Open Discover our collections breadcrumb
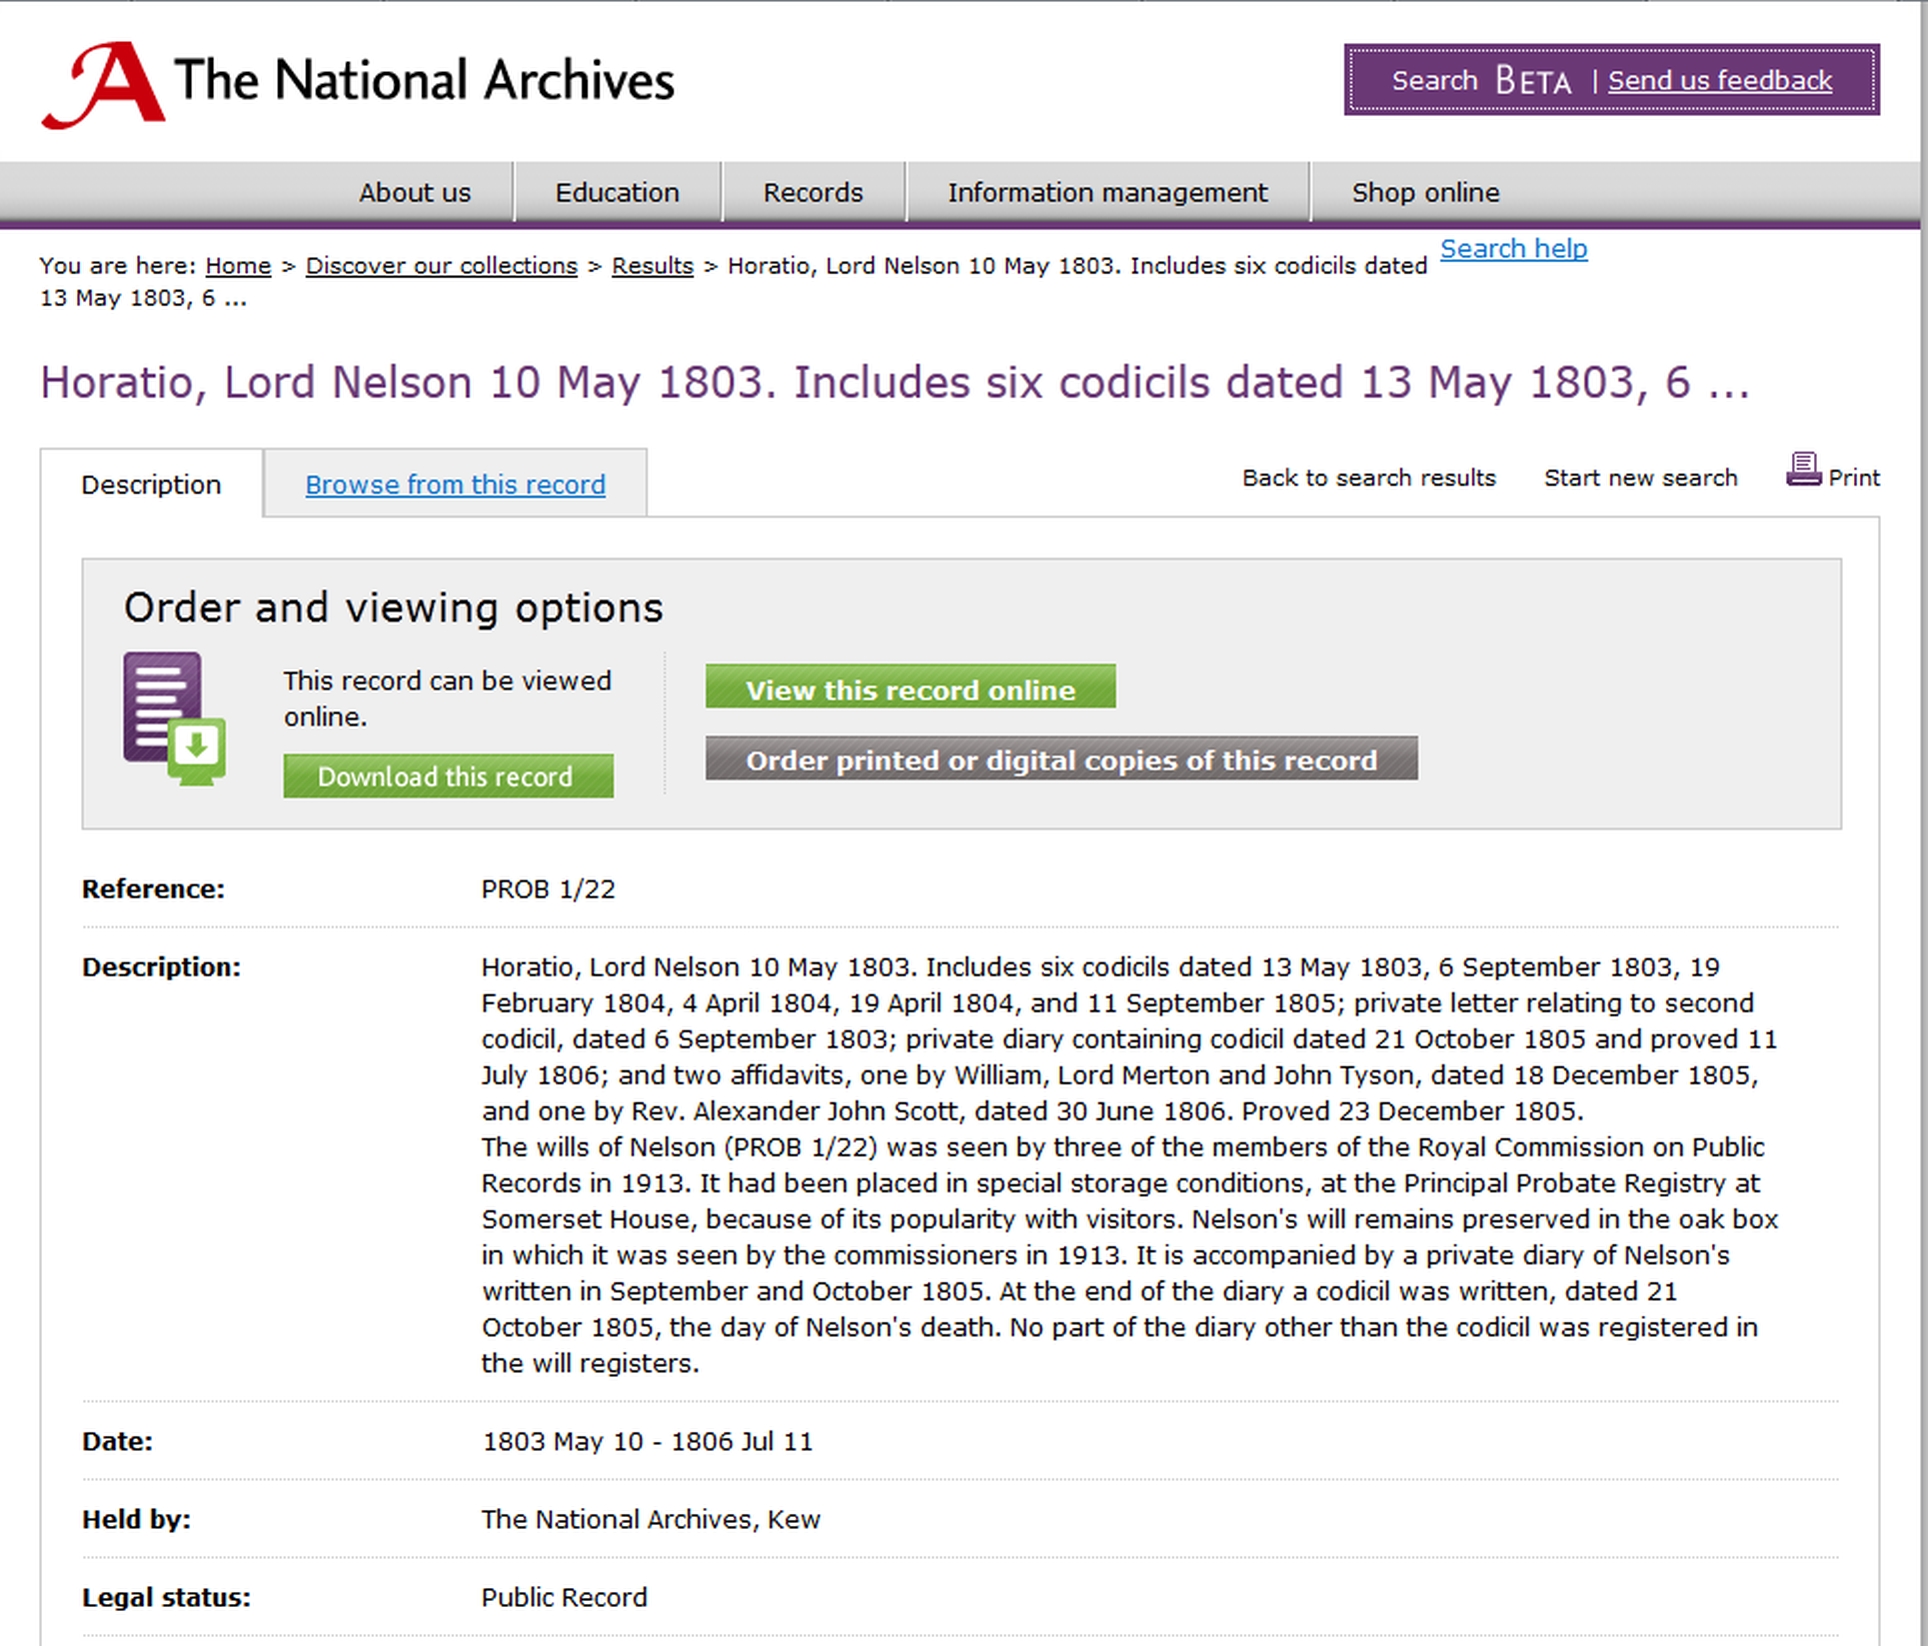Viewport: 1928px width, 1646px height. [441, 266]
